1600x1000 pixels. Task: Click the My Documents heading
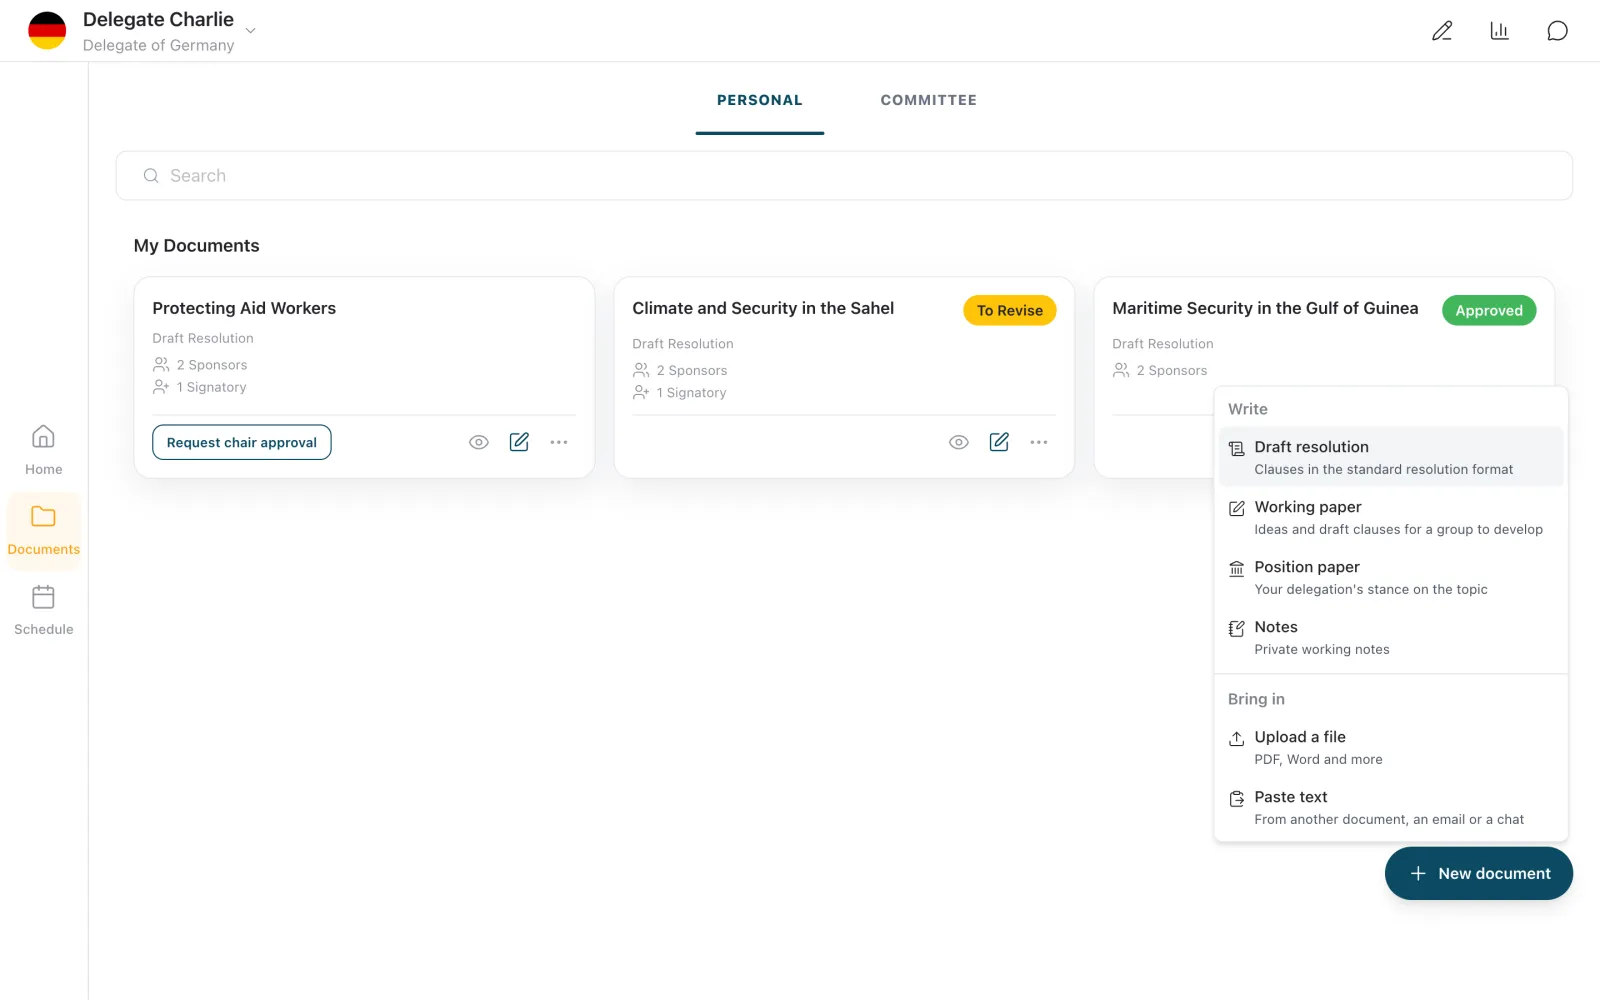197,246
